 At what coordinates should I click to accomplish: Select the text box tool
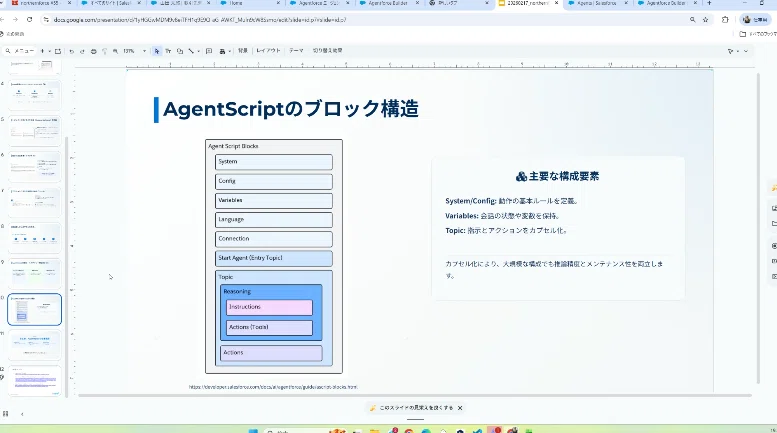point(168,51)
